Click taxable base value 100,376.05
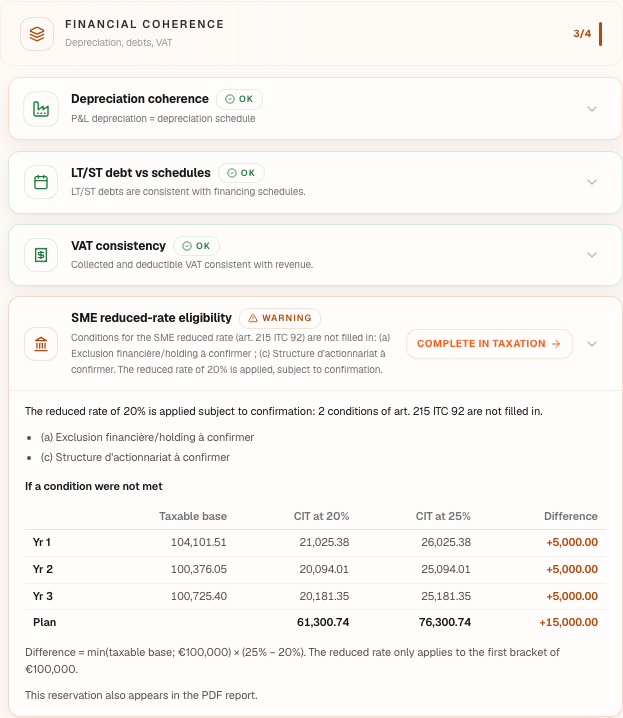Viewport: 623px width, 718px height. 199,570
